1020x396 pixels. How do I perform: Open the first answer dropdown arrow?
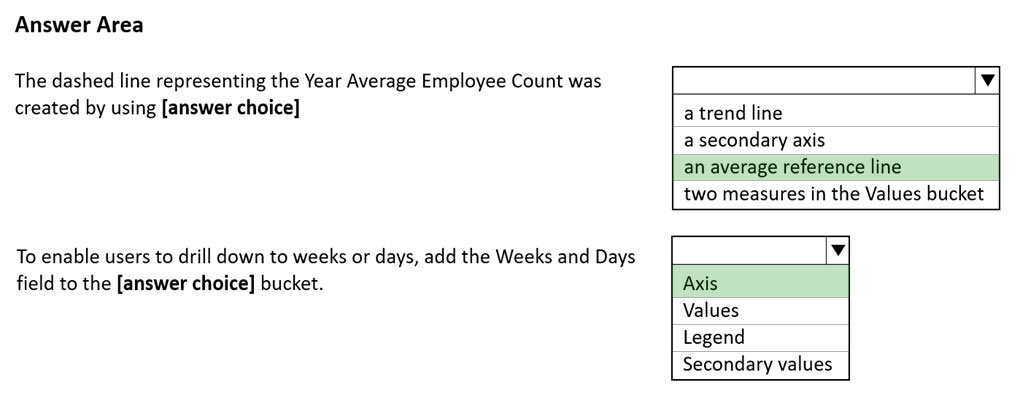click(987, 81)
